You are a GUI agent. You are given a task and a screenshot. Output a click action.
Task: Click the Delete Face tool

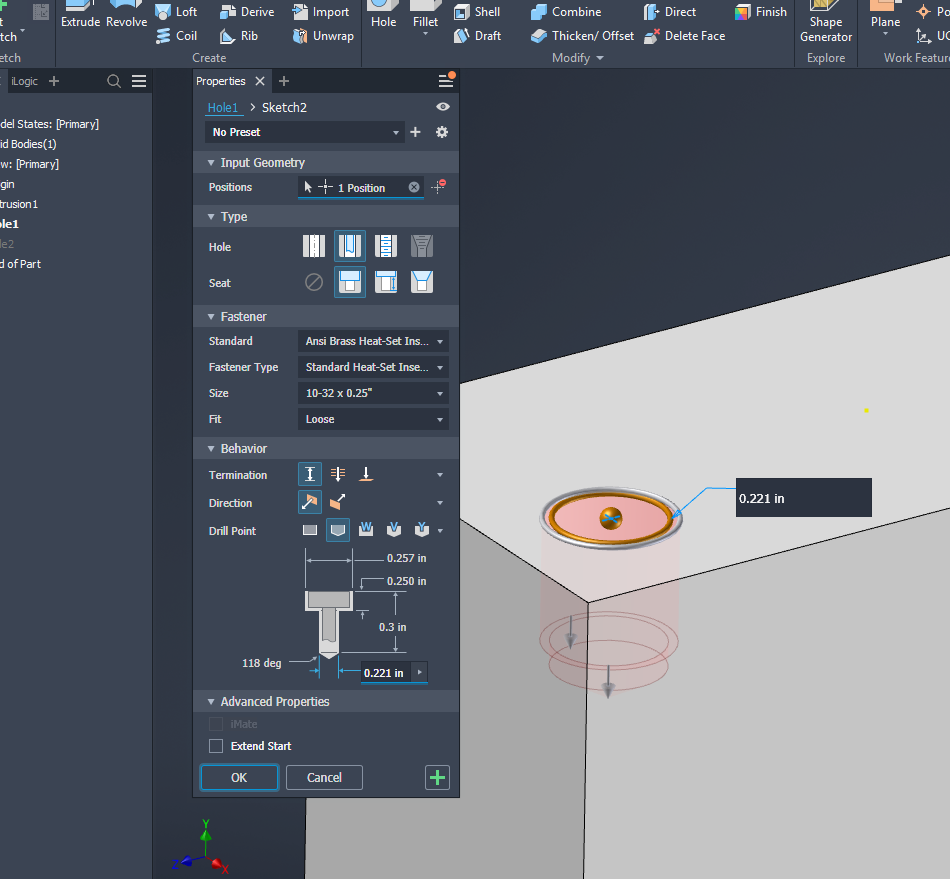pyautogui.click(x=684, y=36)
